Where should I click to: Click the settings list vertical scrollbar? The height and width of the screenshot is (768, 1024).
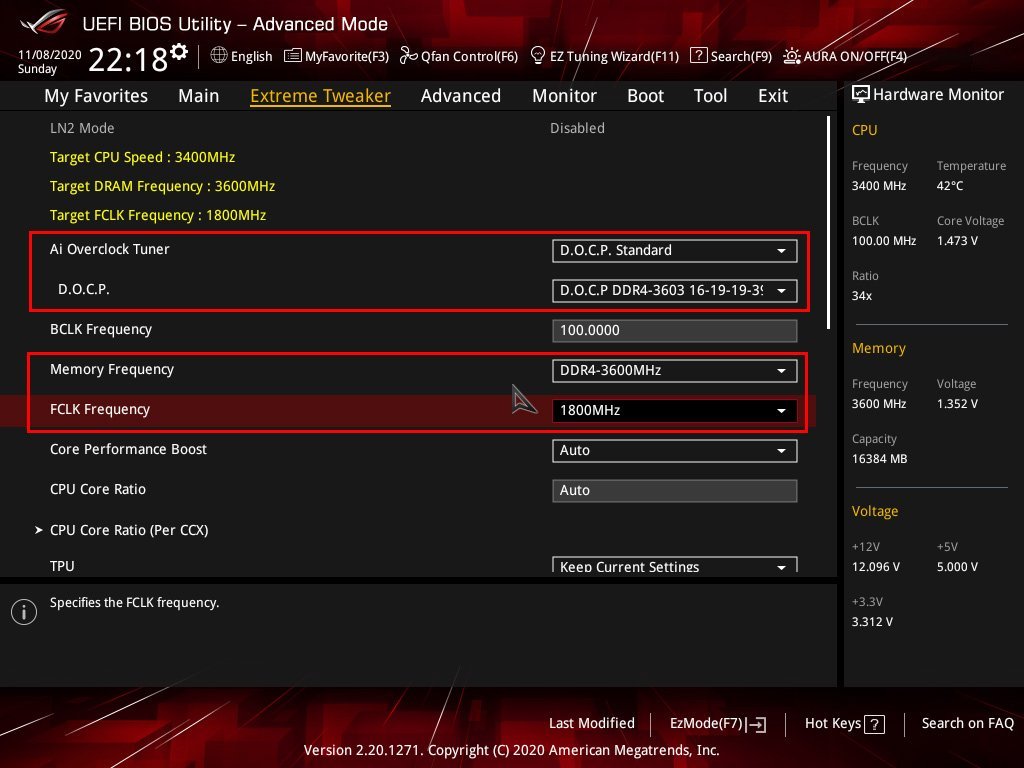tap(828, 222)
